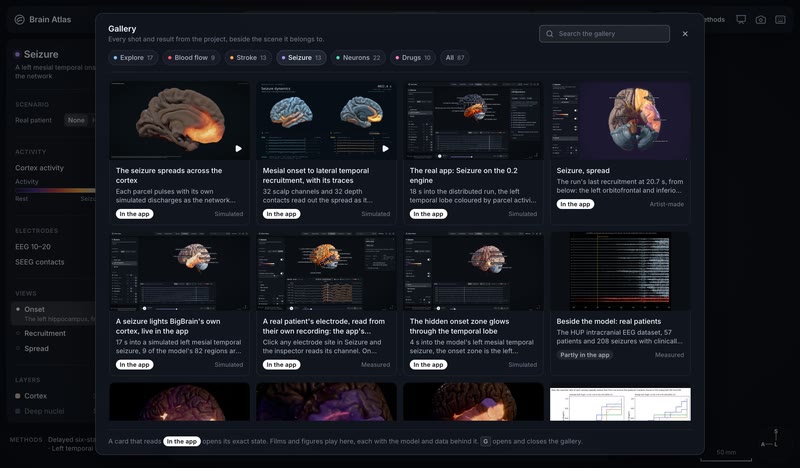The width and height of the screenshot is (800, 468).
Task: Select 'None' for Real patient in sidebar
Action: click(x=76, y=120)
